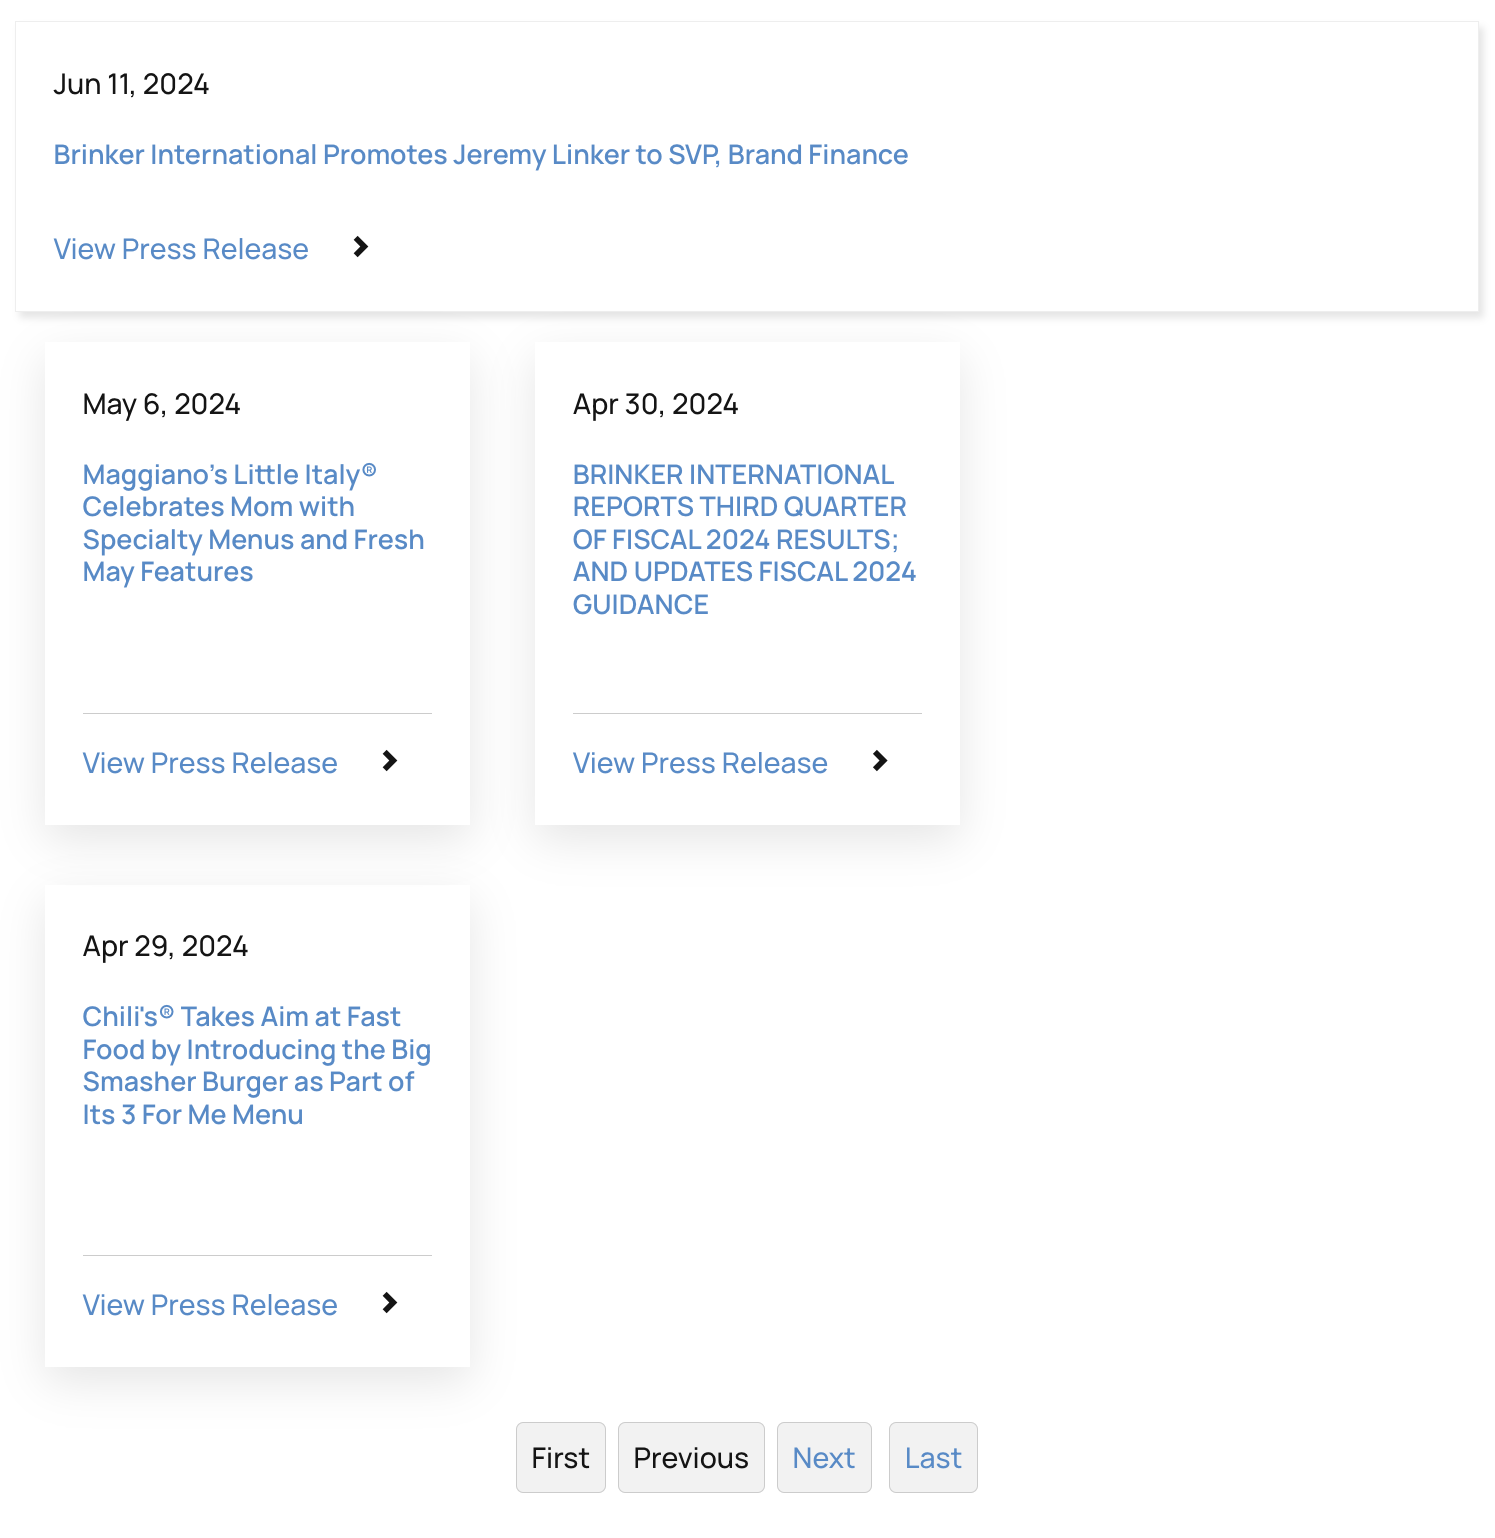View Press Release for Apr 30, 2024
1495x1538 pixels.
pyautogui.click(x=700, y=763)
